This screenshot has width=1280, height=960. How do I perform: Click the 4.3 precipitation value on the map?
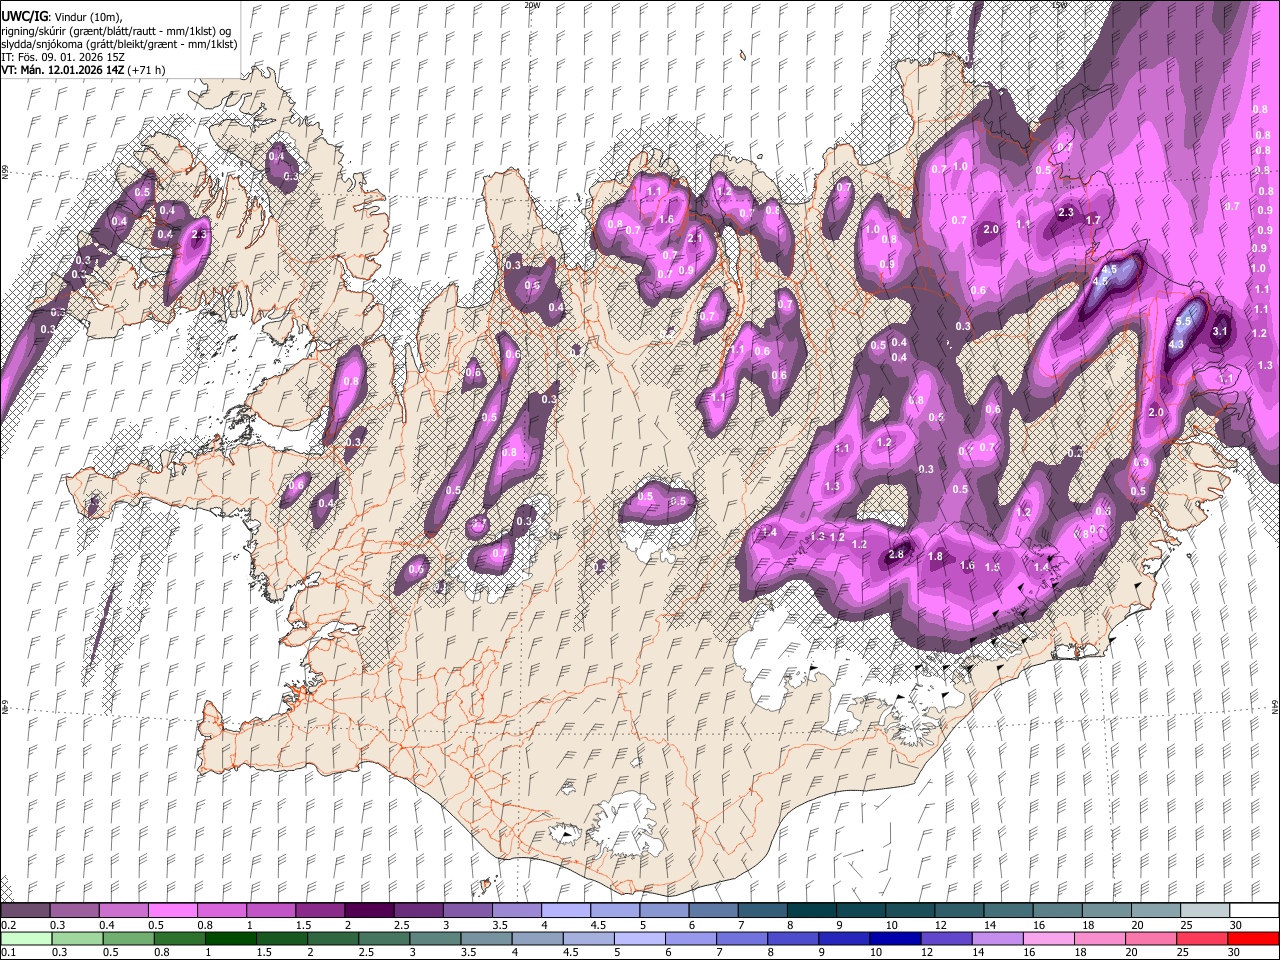tap(1176, 344)
